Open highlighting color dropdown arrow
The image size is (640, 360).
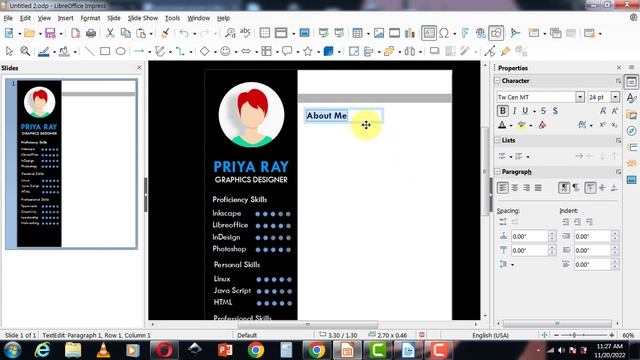[531, 126]
